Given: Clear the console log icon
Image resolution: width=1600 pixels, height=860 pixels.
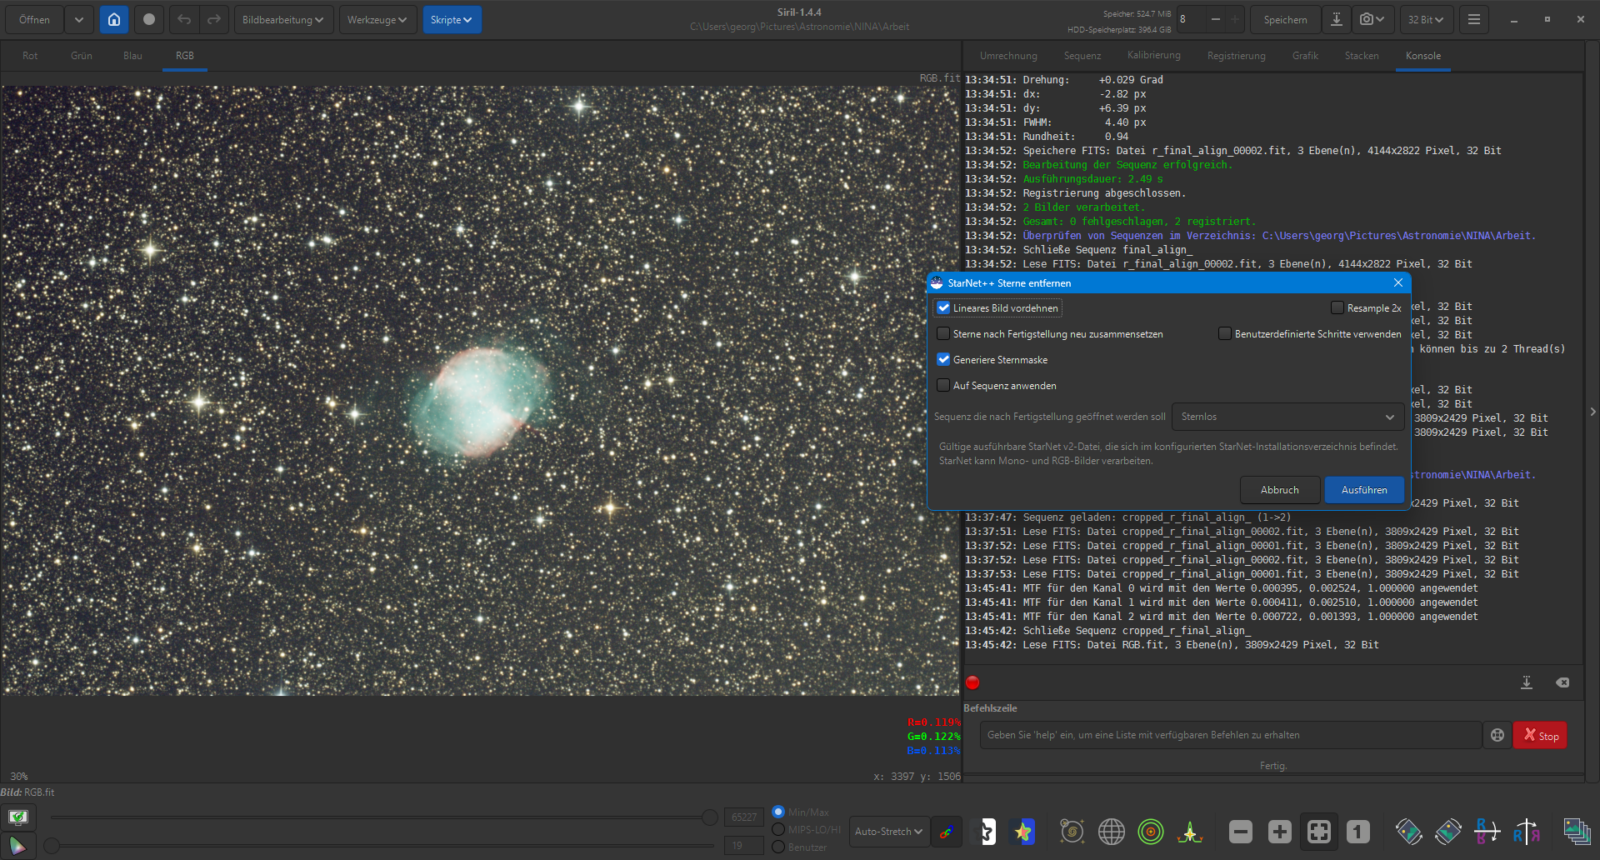Looking at the screenshot, I should [x=1562, y=682].
